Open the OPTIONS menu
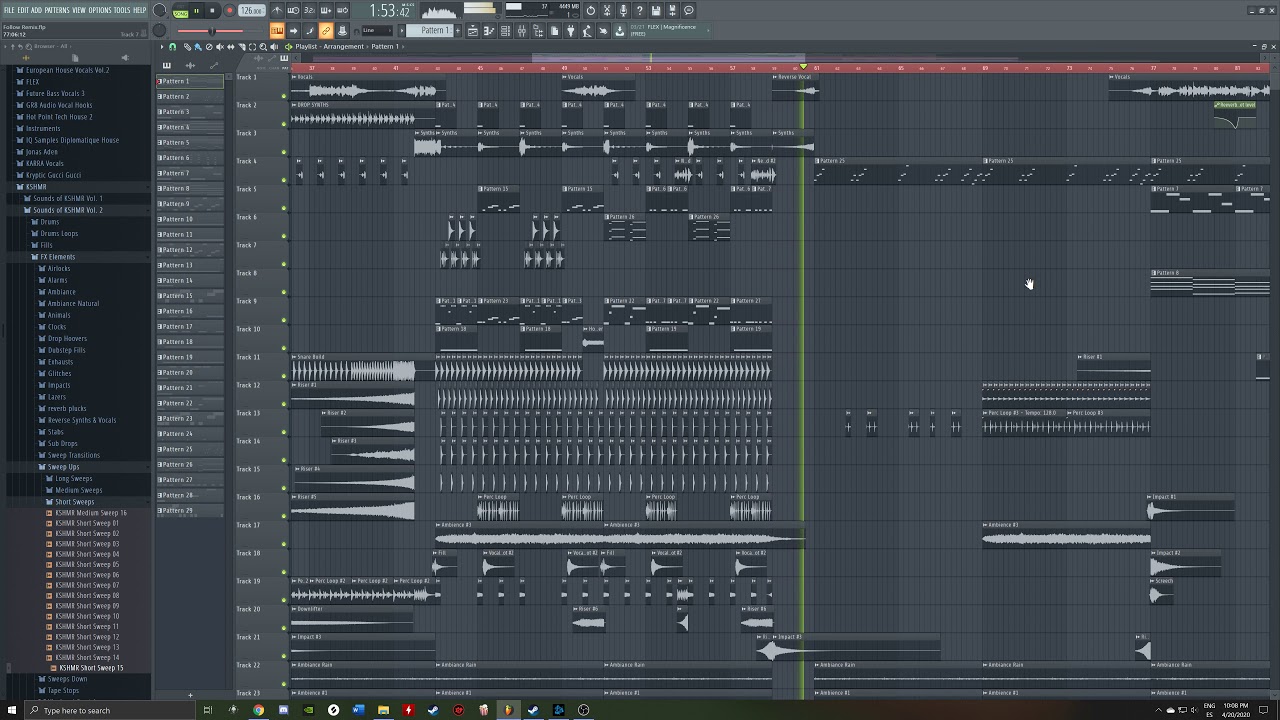 click(x=100, y=10)
